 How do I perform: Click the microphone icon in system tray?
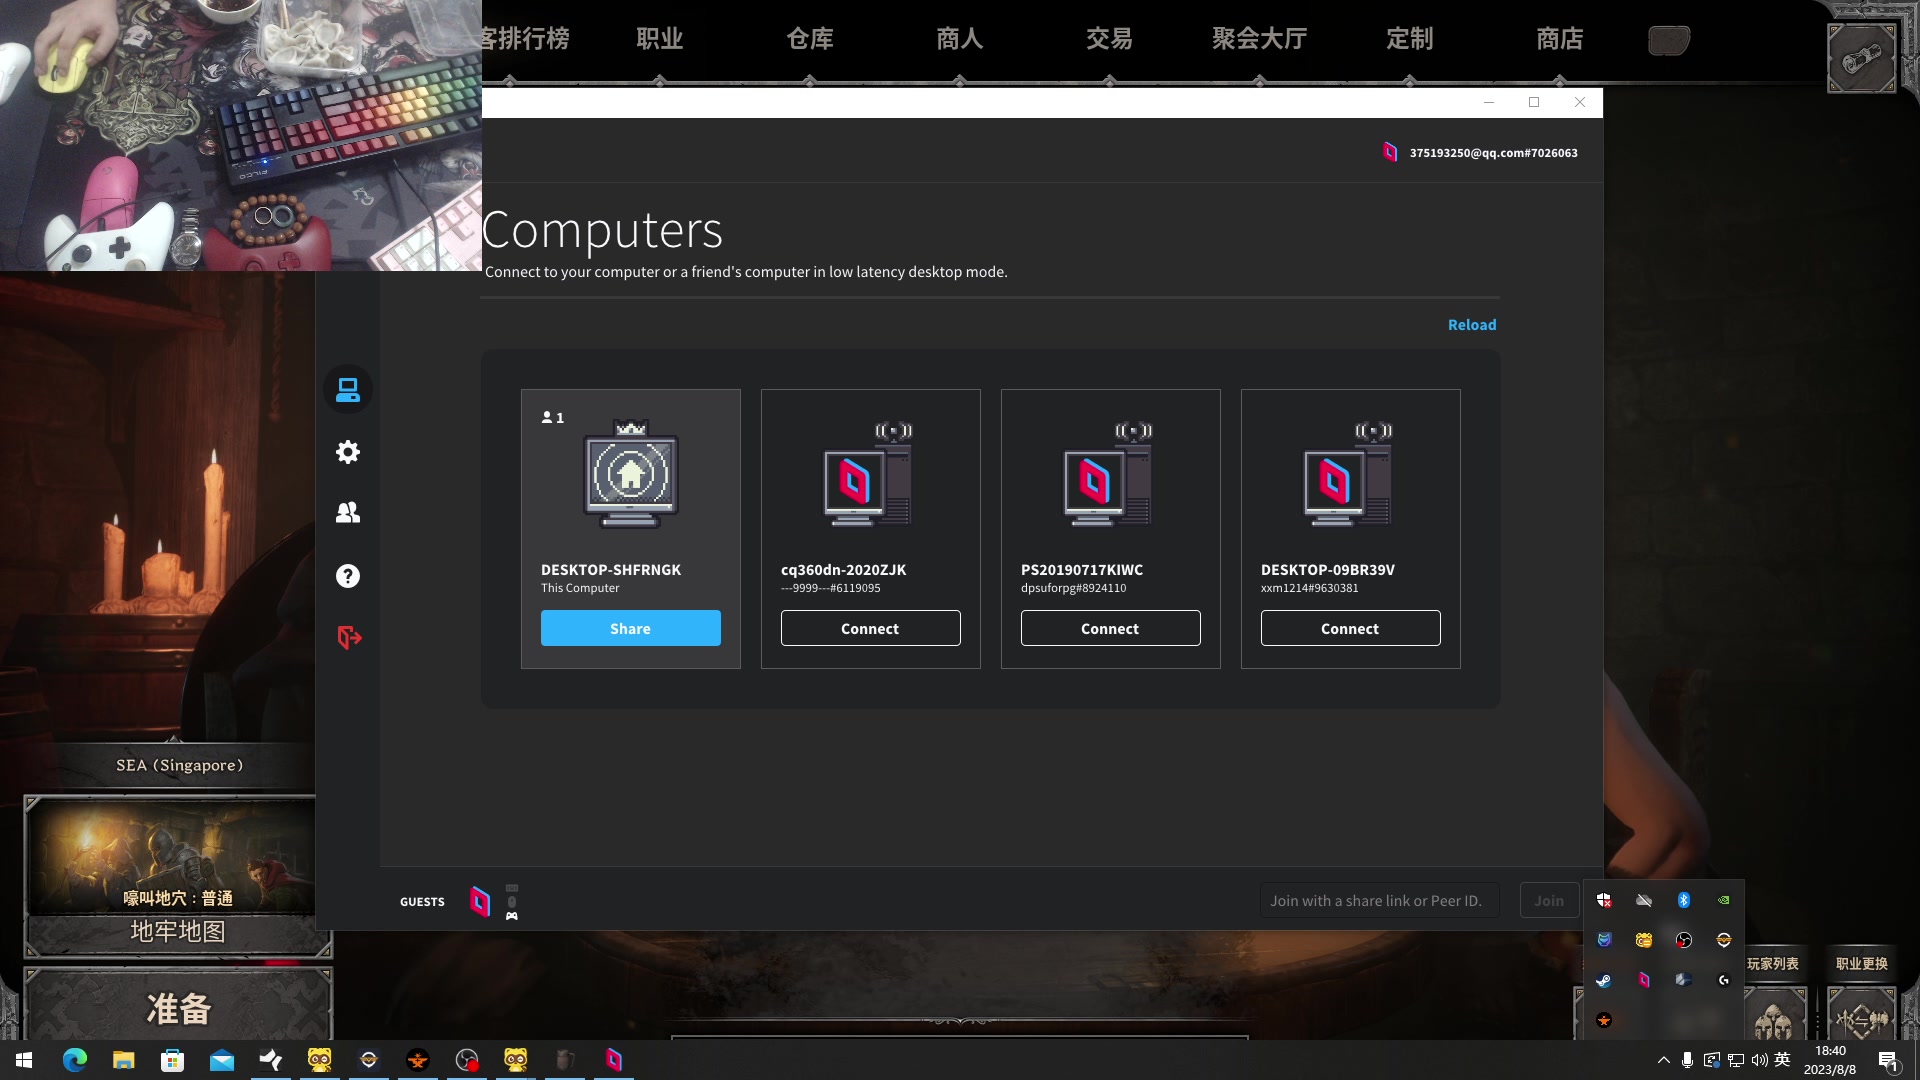1687,1060
